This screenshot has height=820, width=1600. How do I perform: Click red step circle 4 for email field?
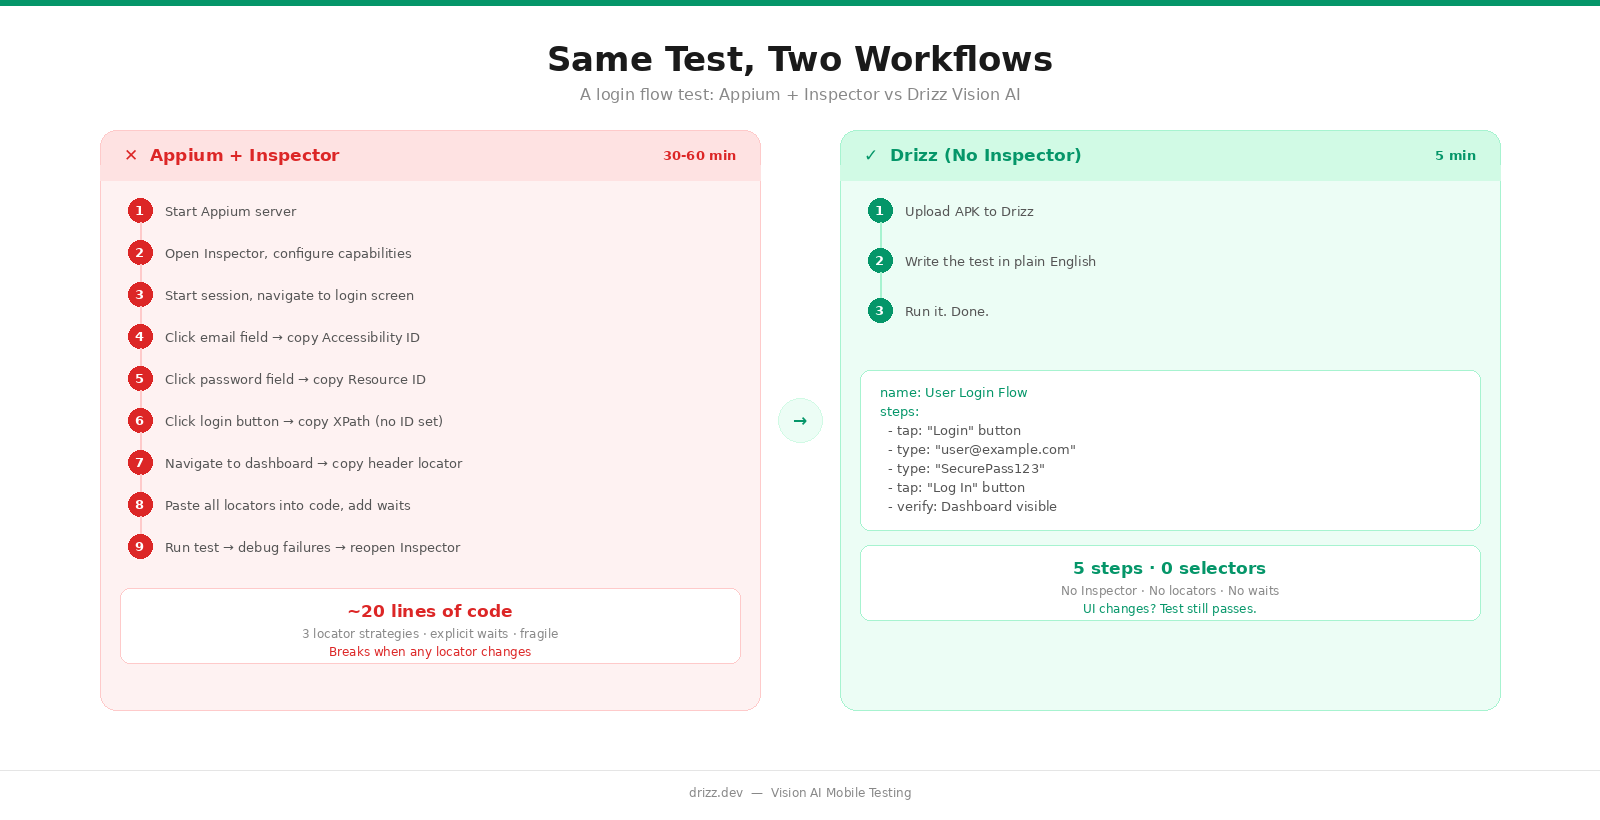point(140,337)
